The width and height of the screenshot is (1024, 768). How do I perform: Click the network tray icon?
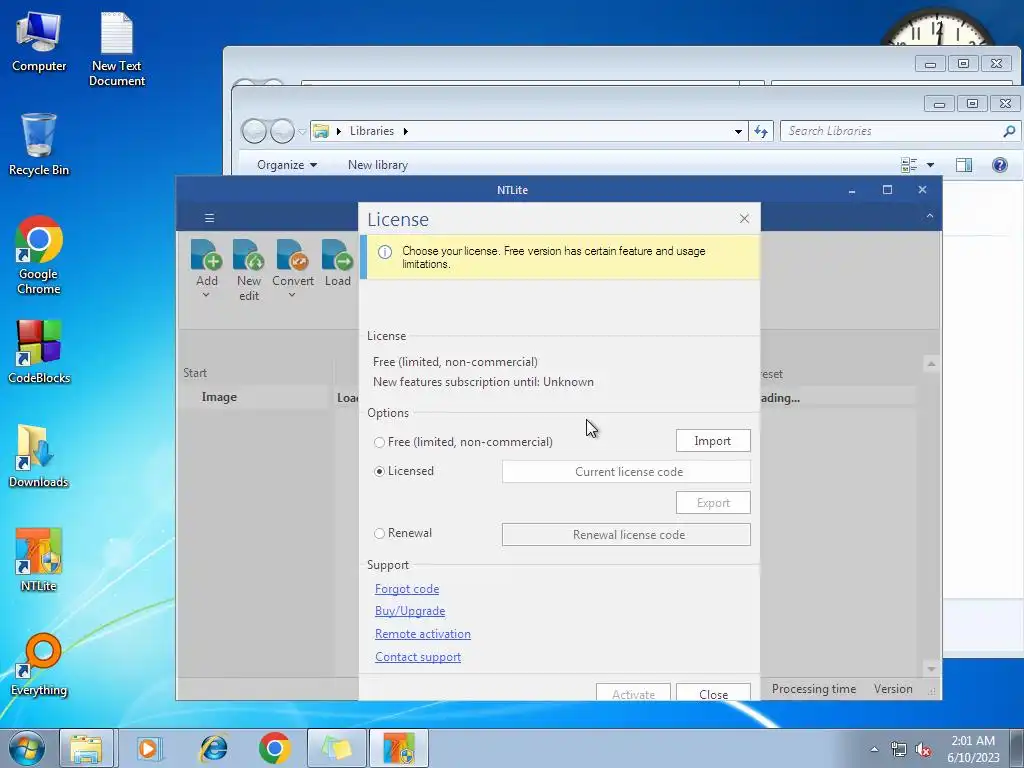pos(899,750)
